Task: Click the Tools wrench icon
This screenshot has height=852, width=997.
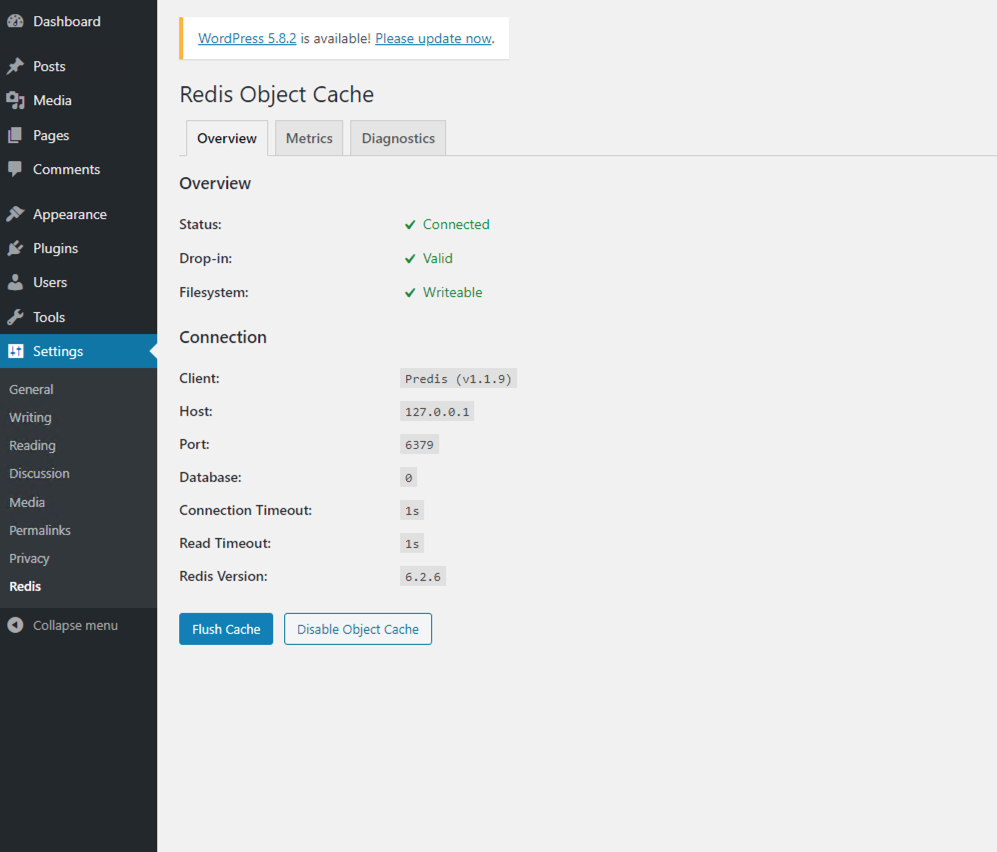Action: click(x=15, y=317)
